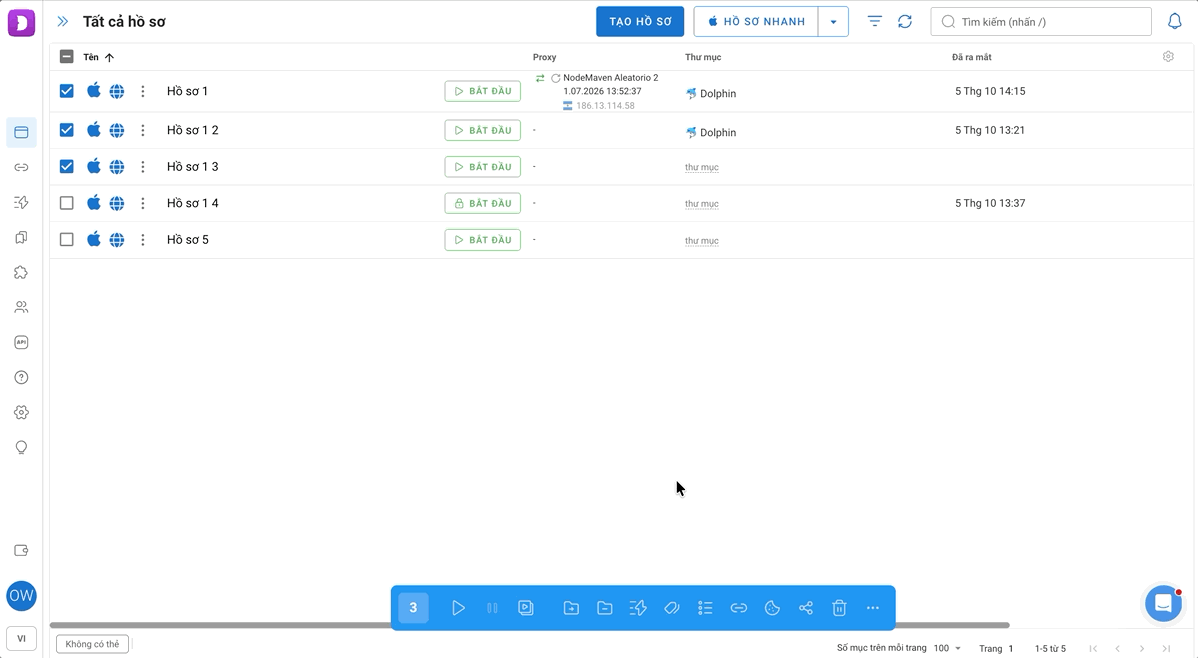The width and height of the screenshot is (1198, 658).
Task: Click the thư mục link for Hồ sơ 1 3
Action: click(x=701, y=167)
